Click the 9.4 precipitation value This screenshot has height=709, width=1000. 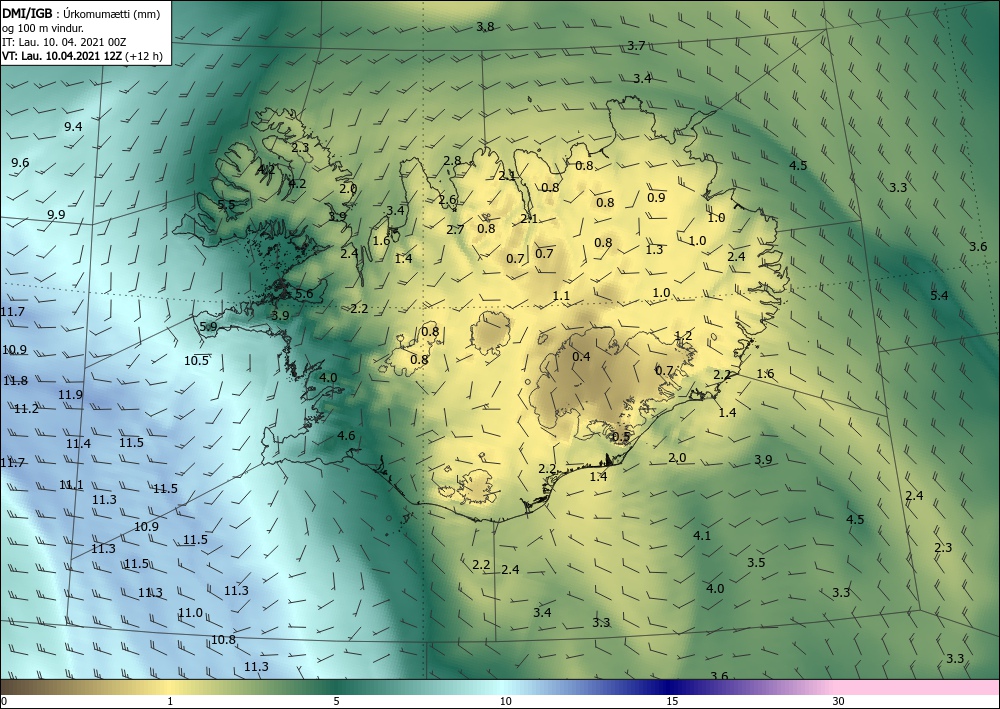73,127
